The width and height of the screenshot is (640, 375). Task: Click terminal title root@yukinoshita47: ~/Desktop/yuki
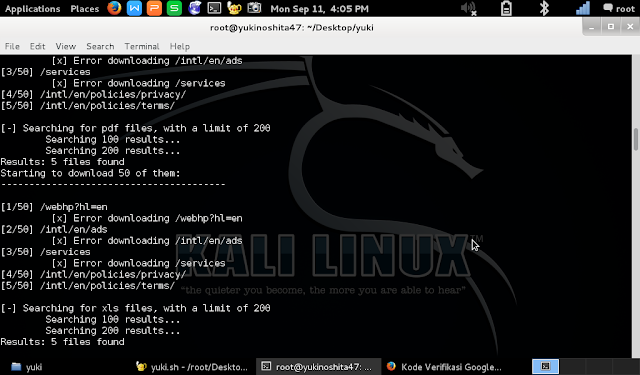tap(292, 28)
